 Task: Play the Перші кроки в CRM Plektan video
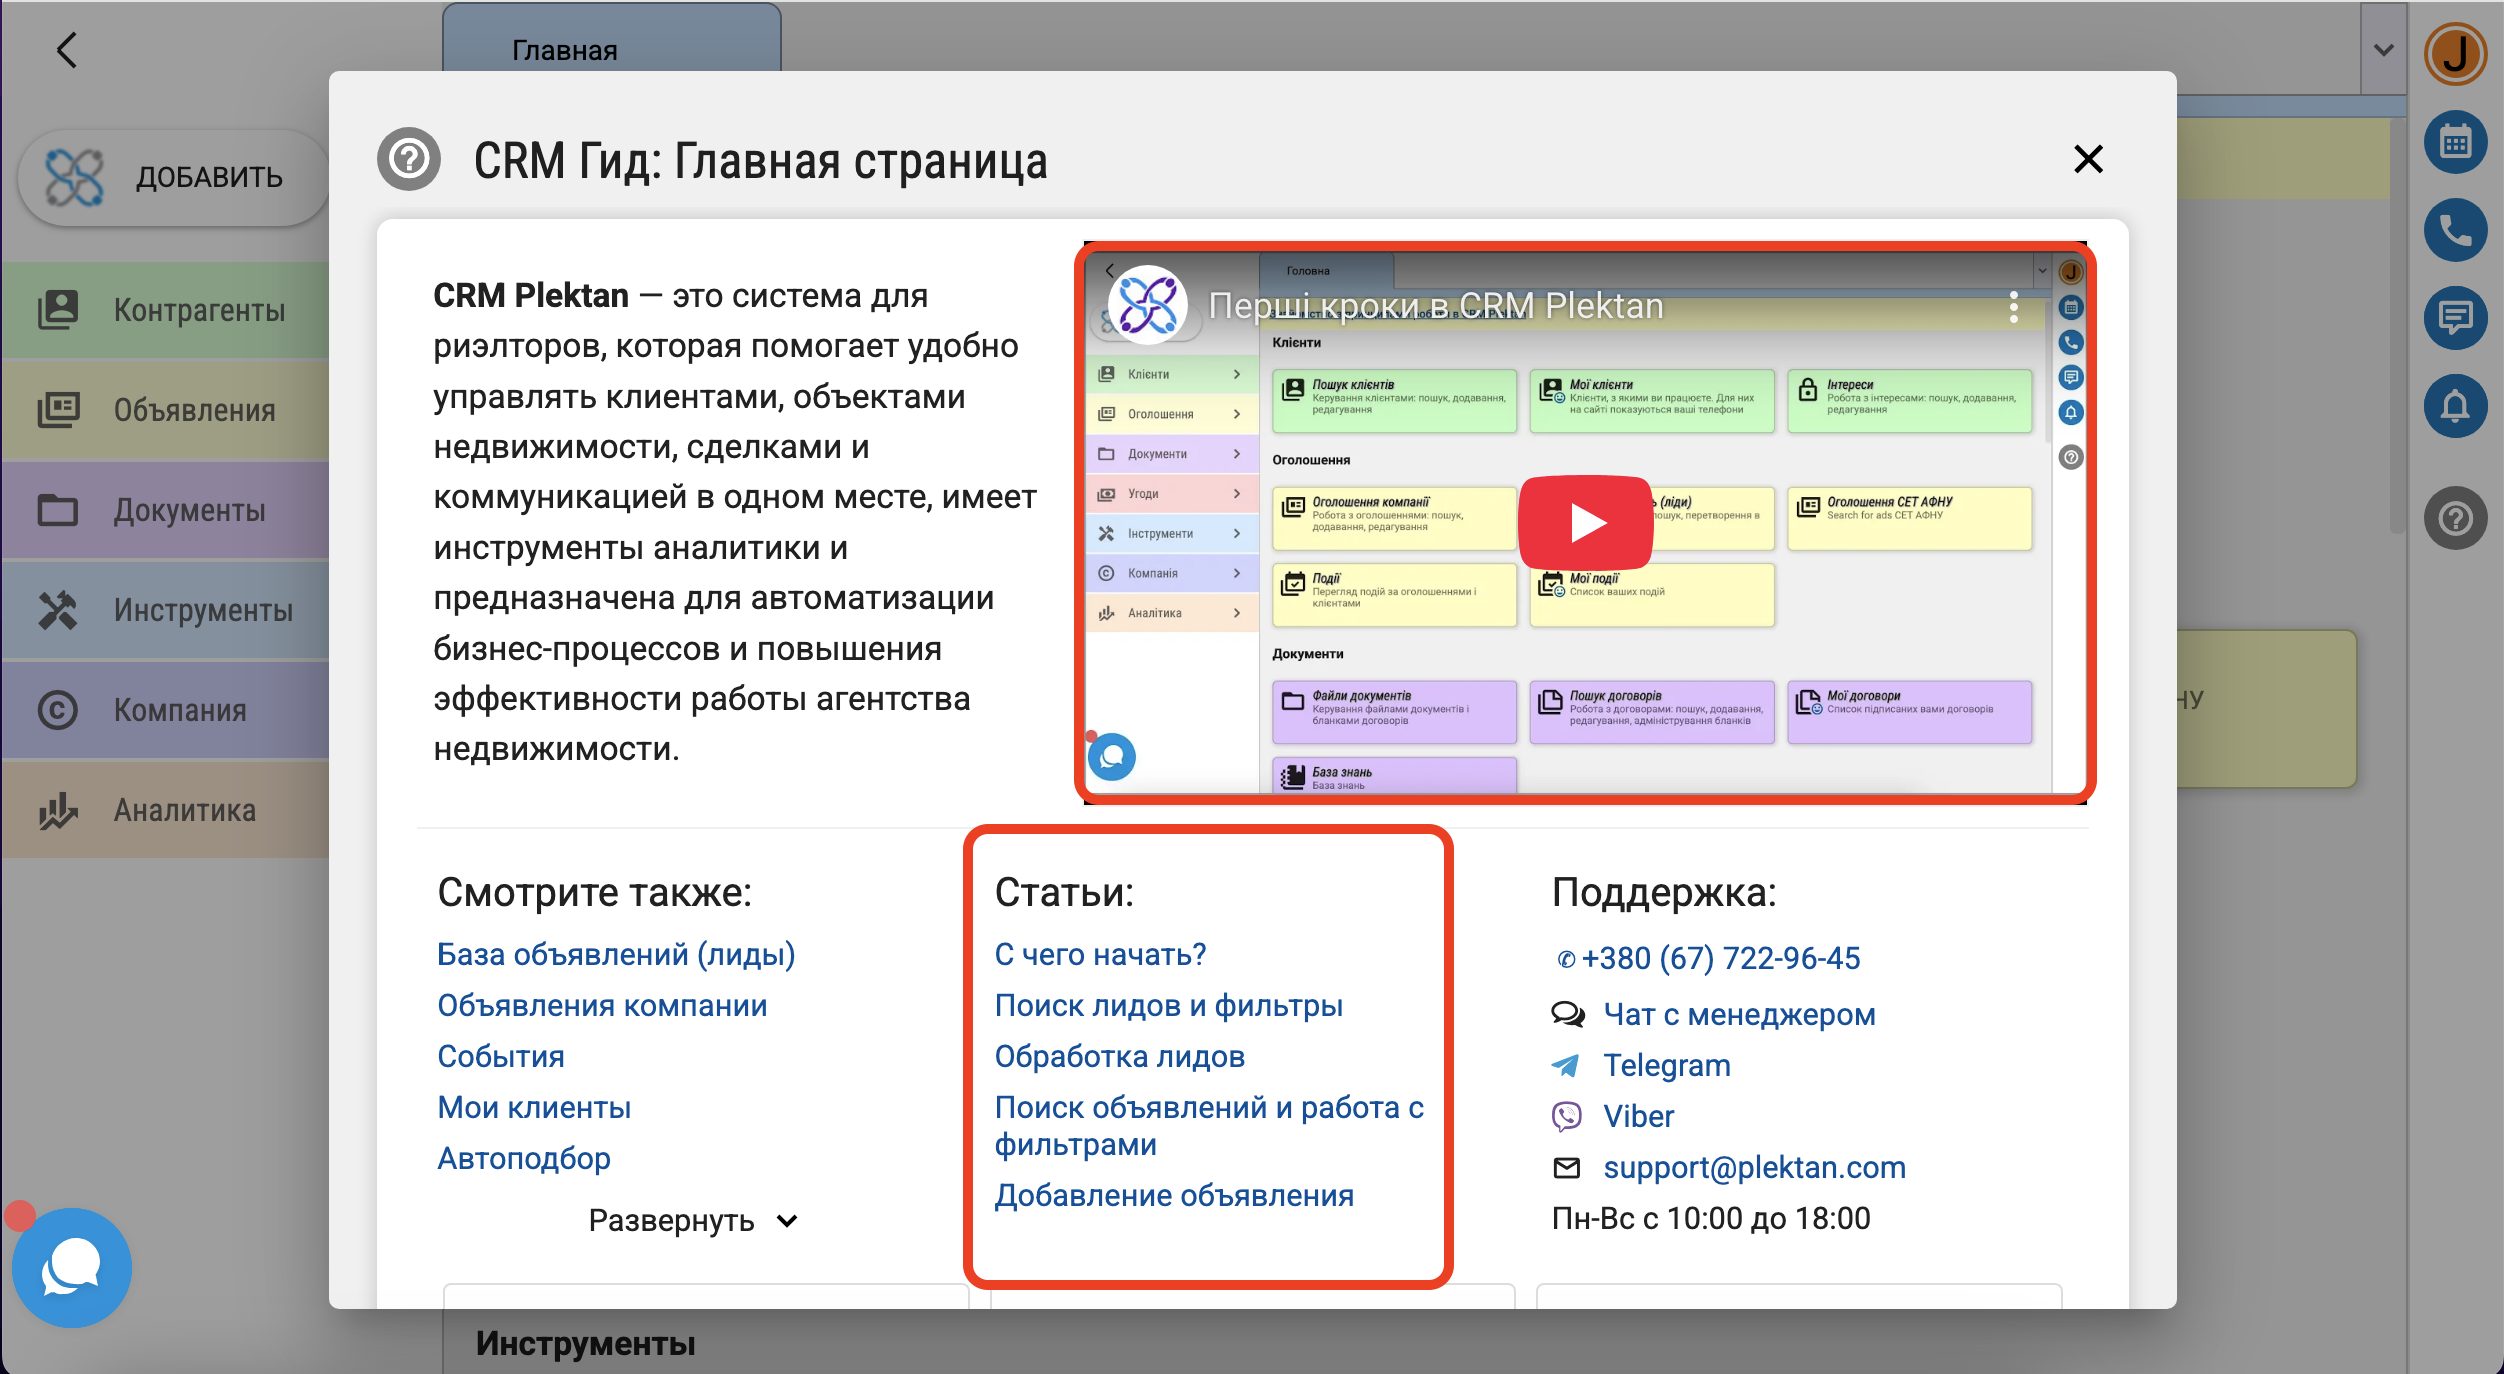pyautogui.click(x=1586, y=523)
